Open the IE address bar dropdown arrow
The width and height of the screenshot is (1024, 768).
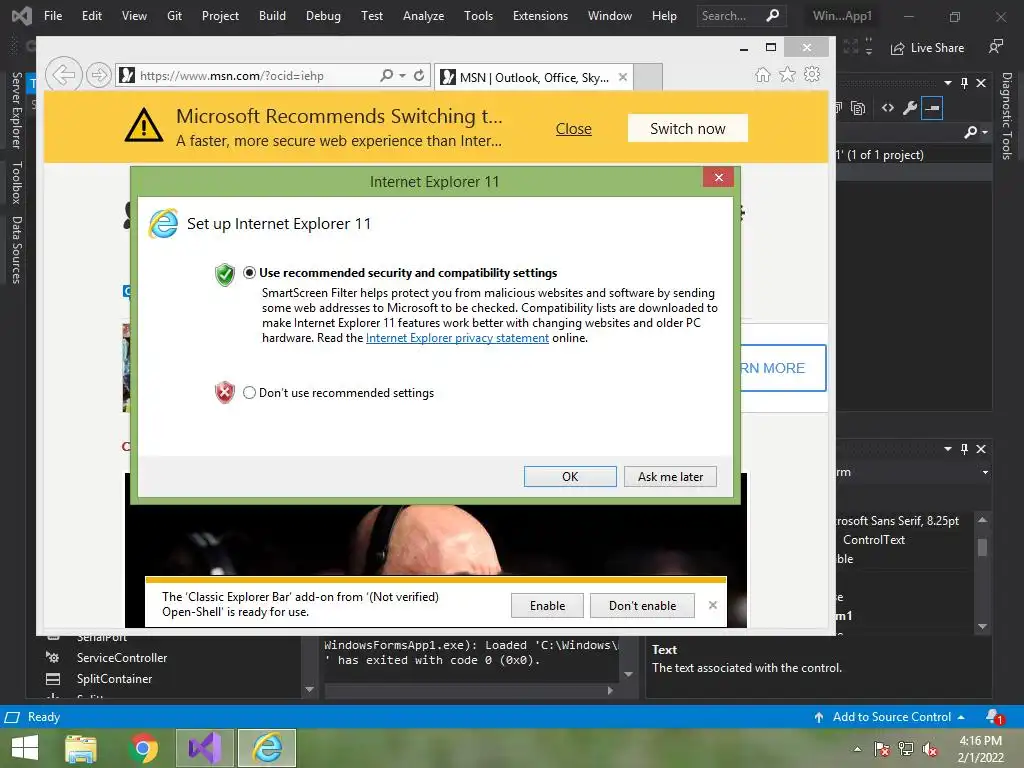tap(402, 75)
